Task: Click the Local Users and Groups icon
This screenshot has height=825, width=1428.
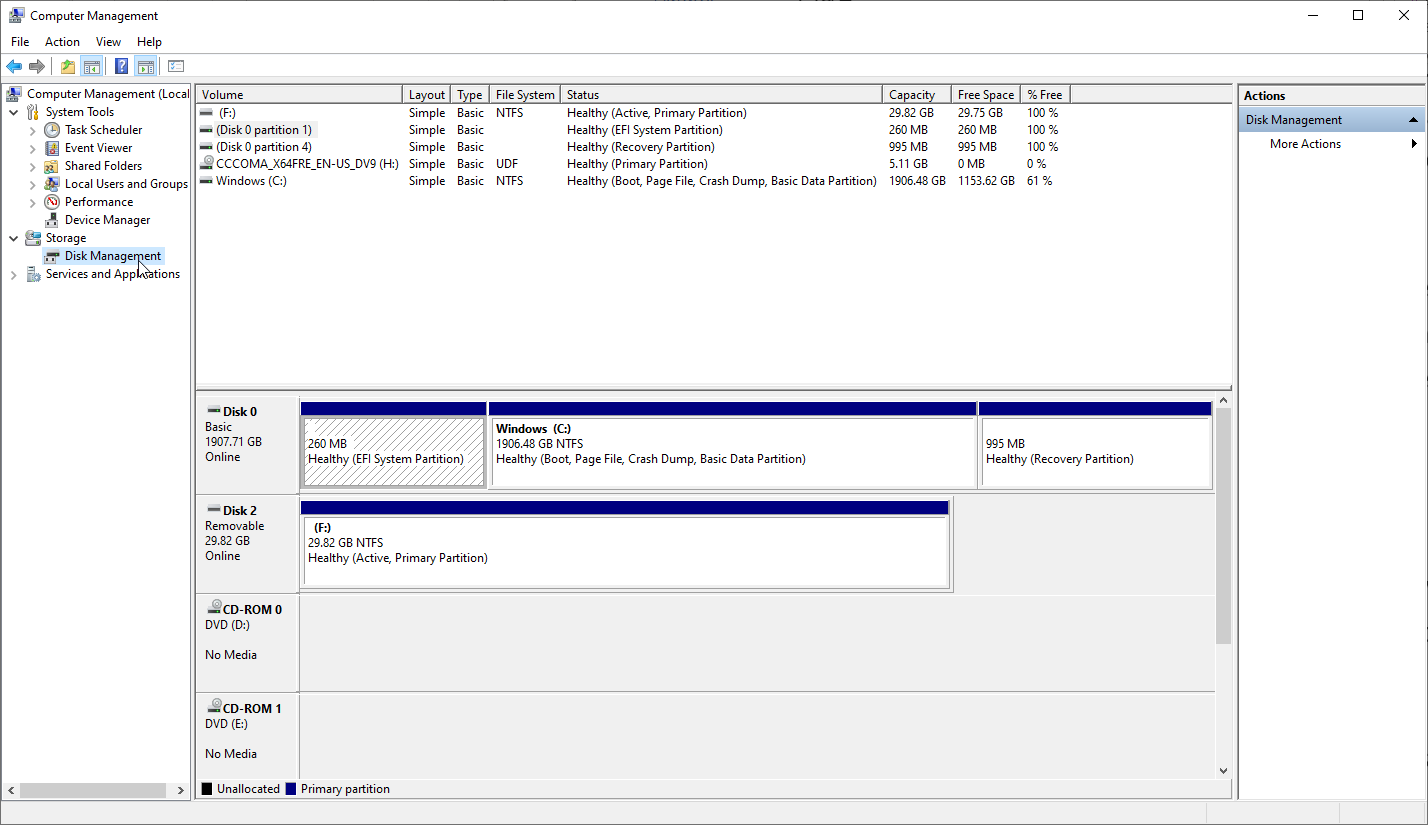Action: (52, 184)
